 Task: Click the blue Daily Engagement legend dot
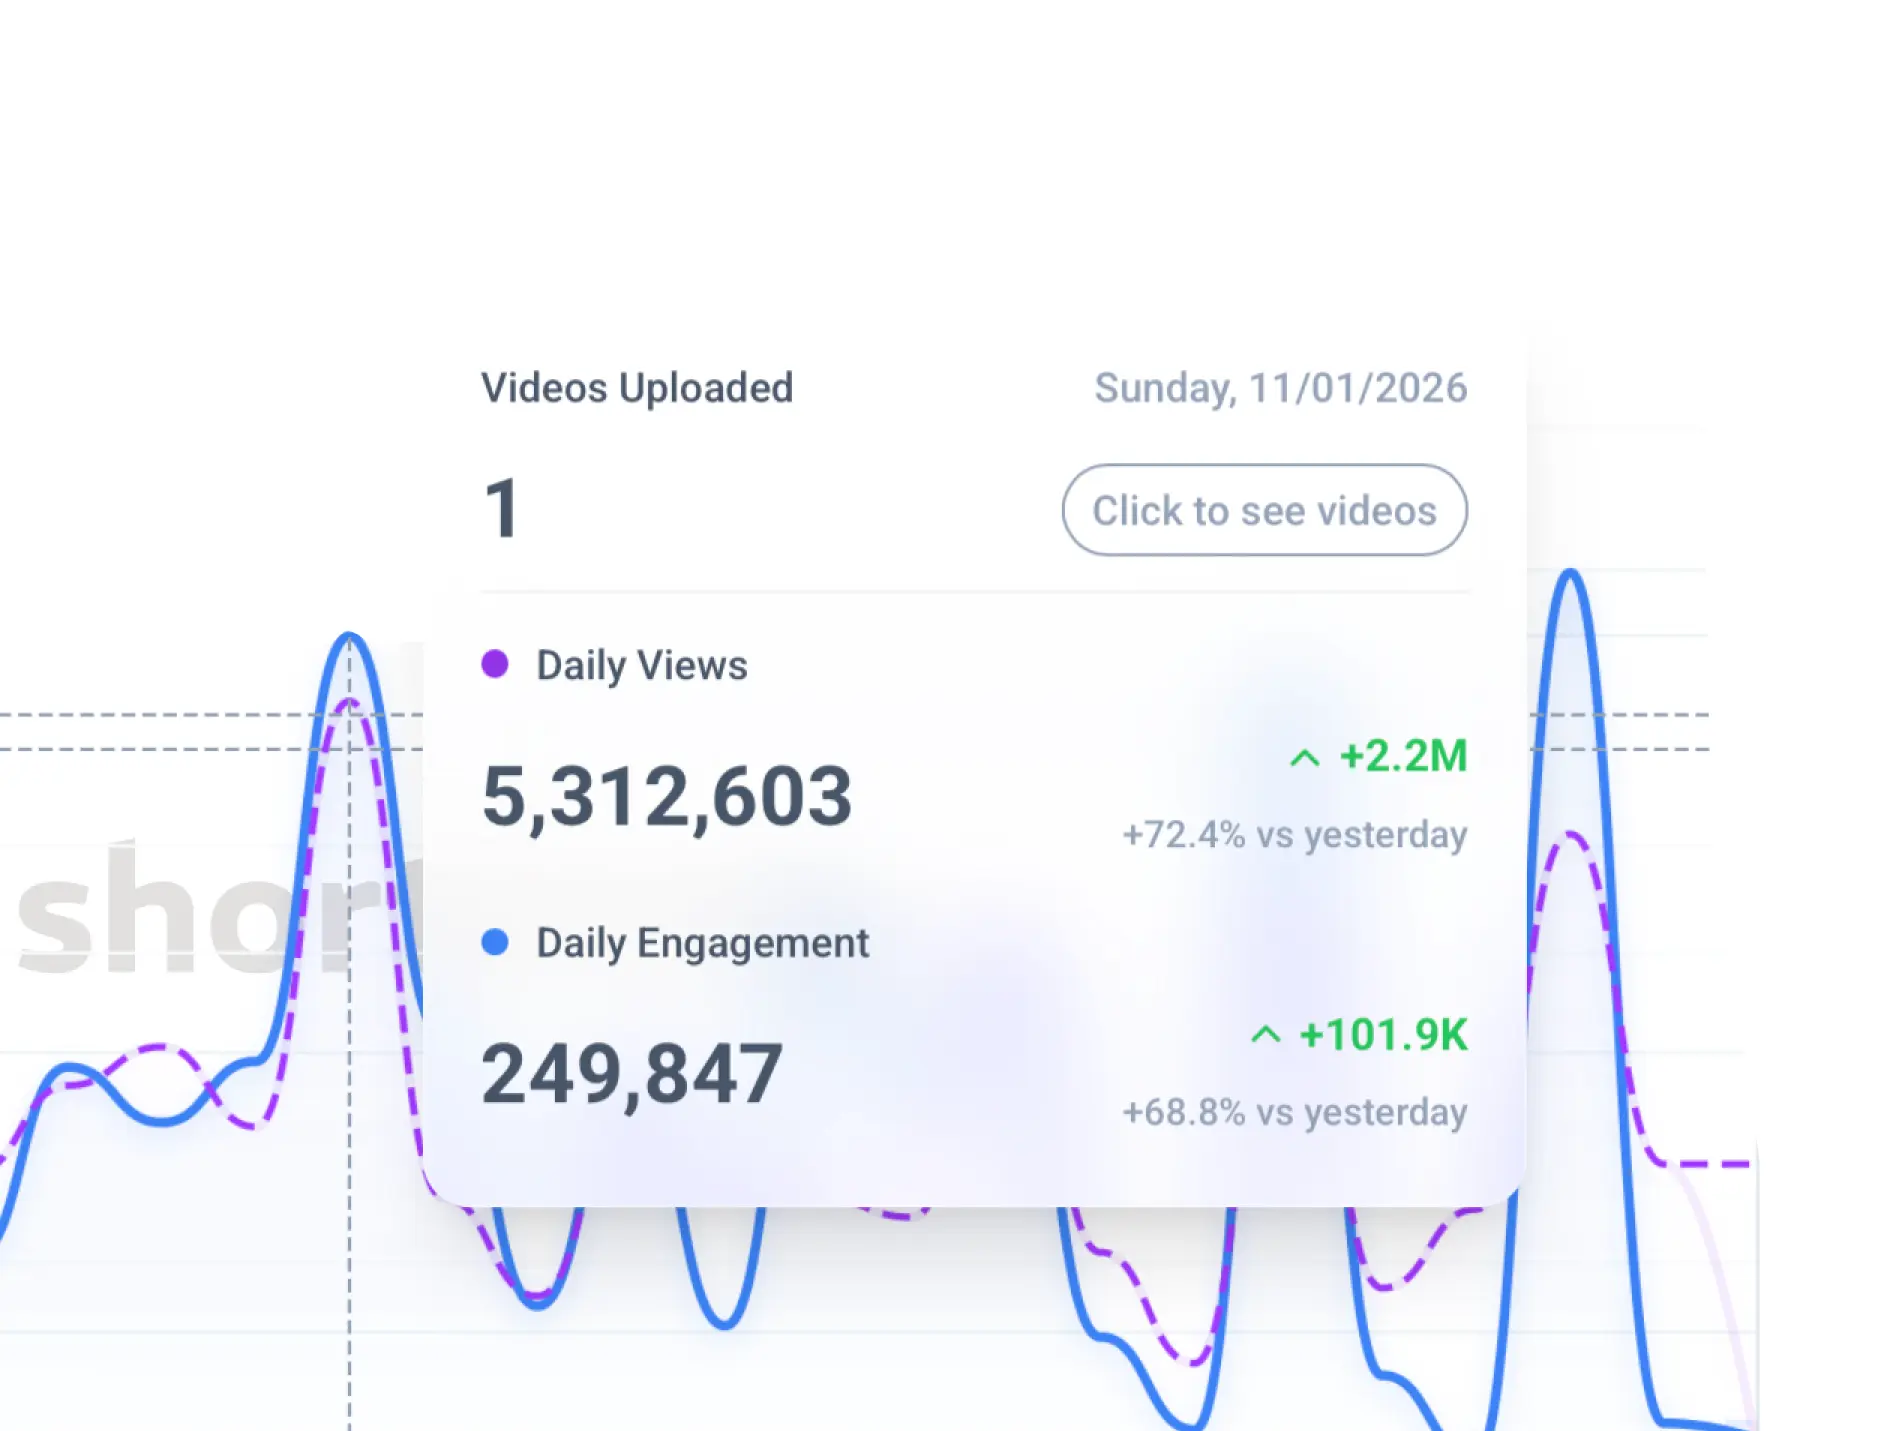(x=495, y=942)
